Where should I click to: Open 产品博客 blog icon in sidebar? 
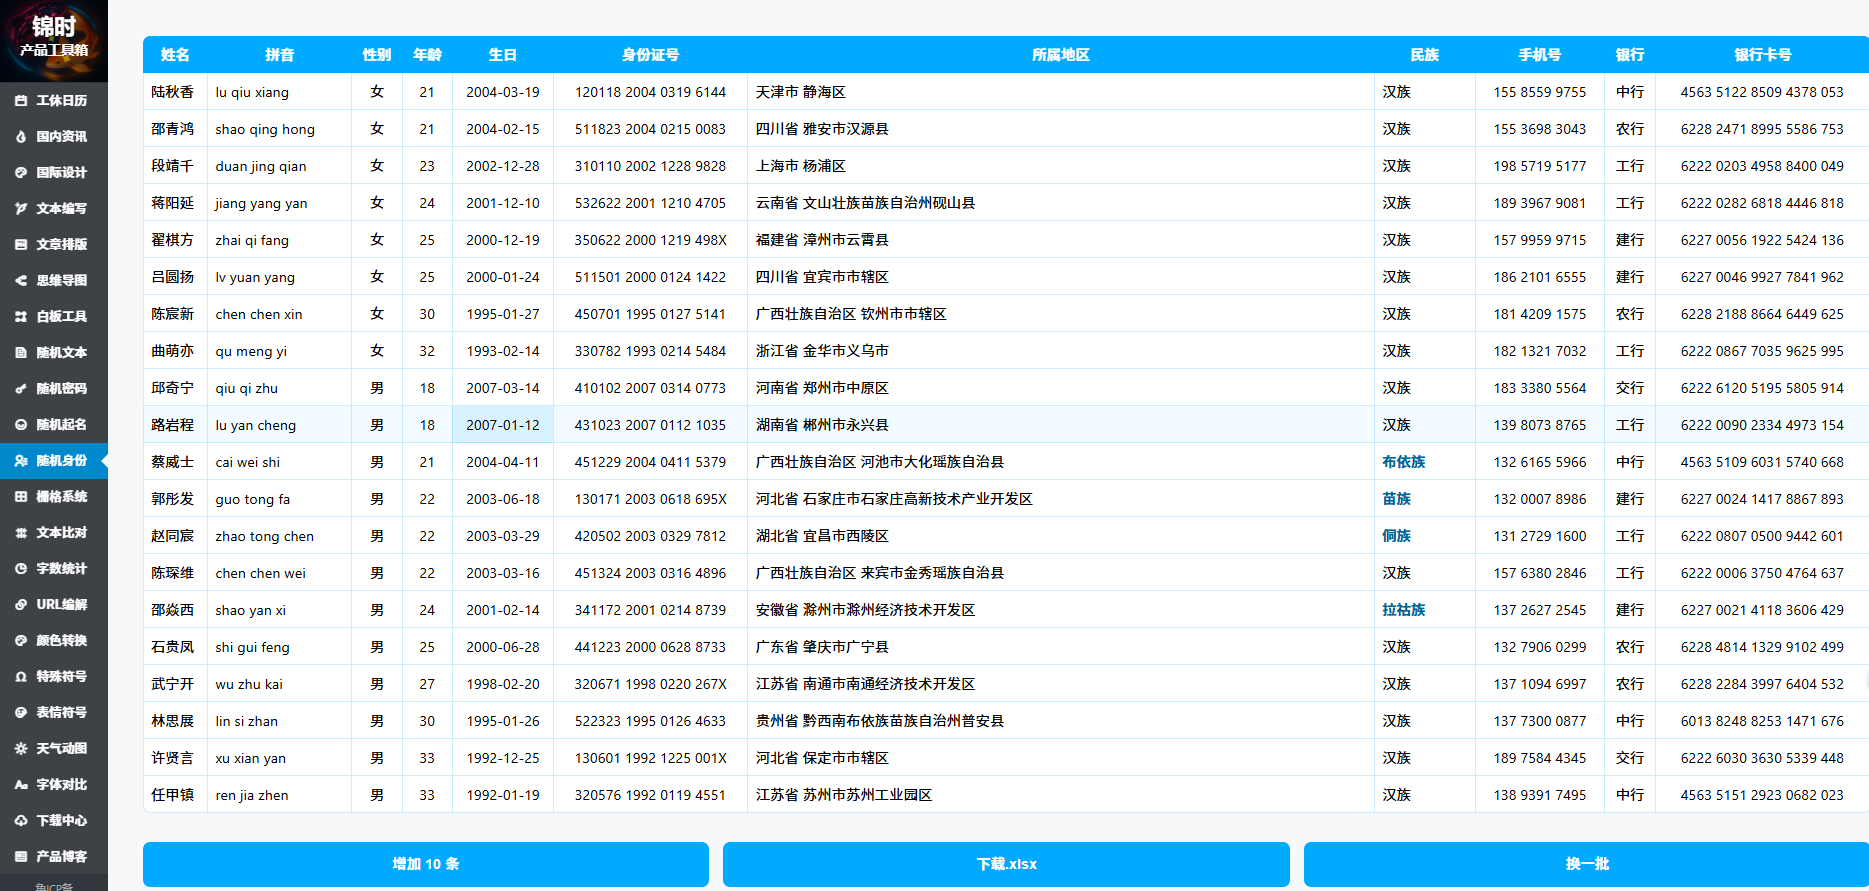coord(21,857)
